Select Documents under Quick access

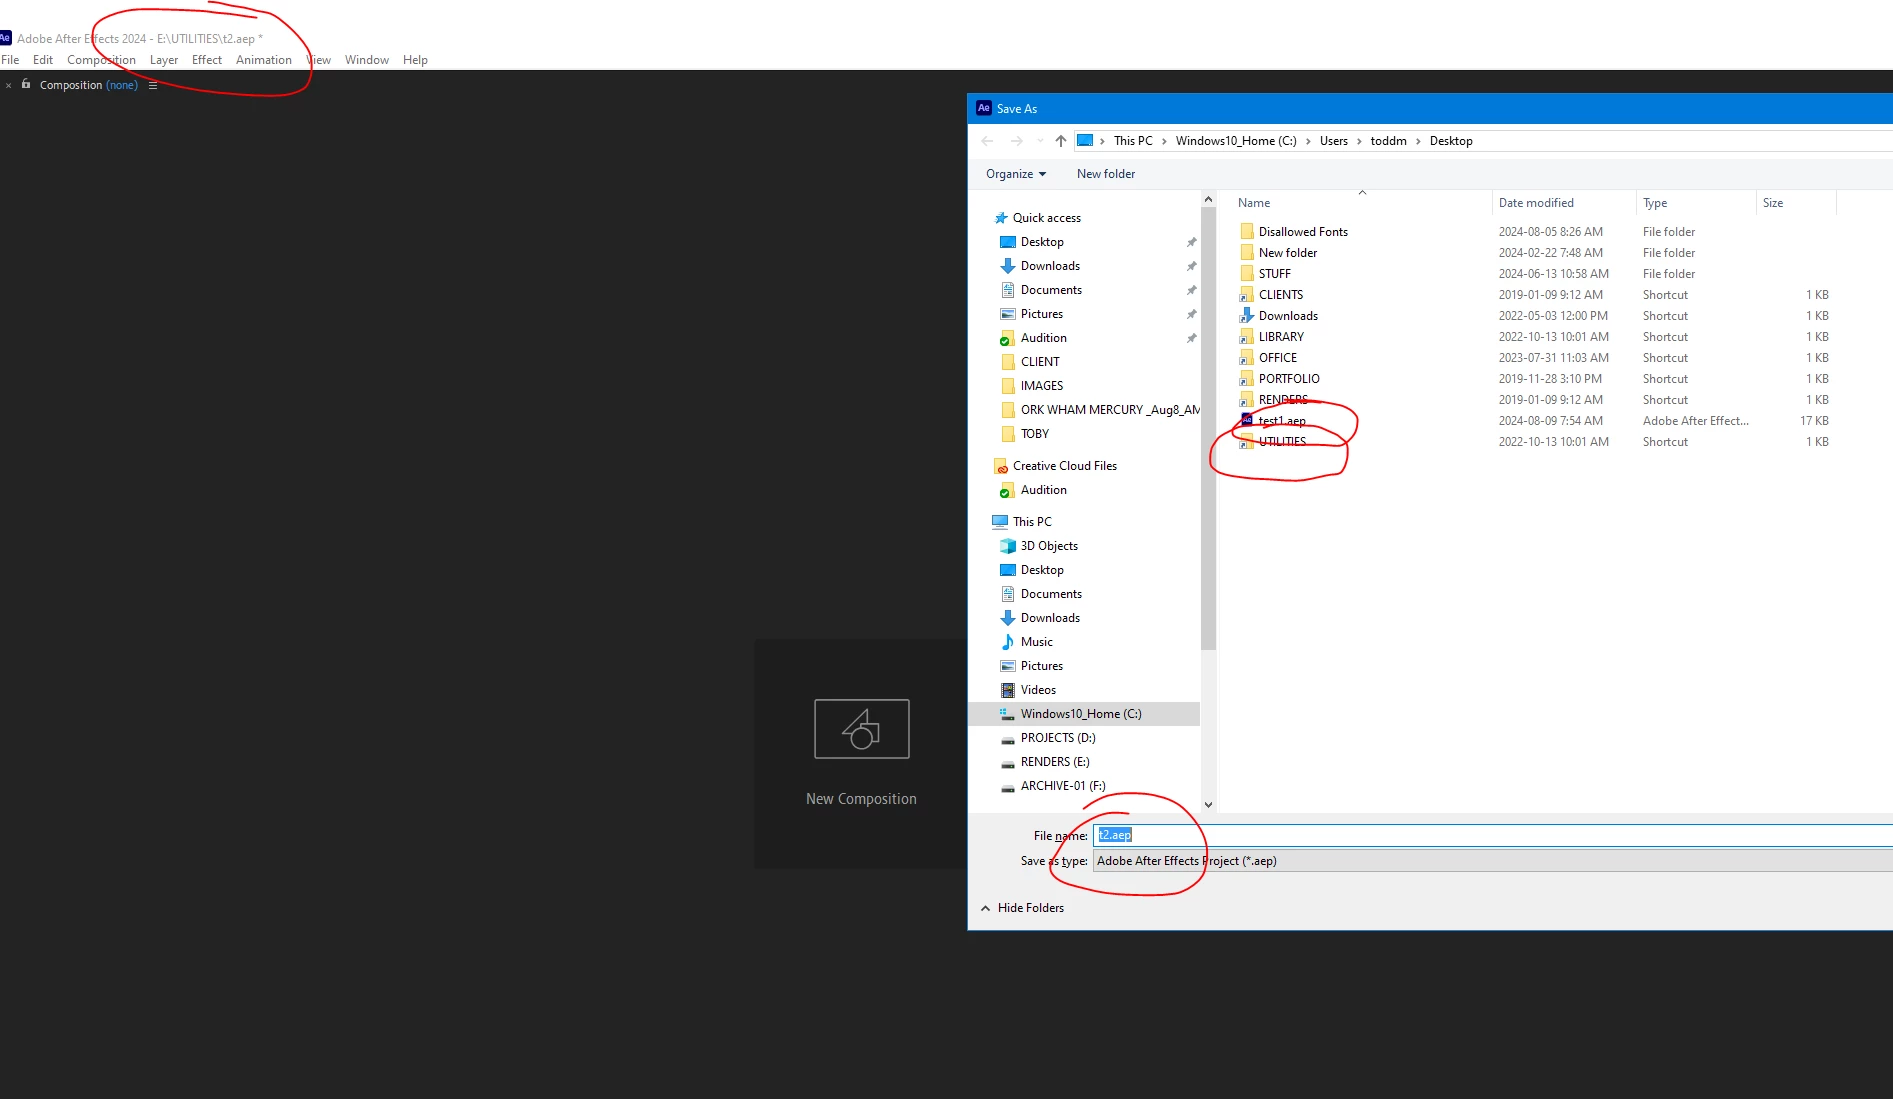(1051, 290)
